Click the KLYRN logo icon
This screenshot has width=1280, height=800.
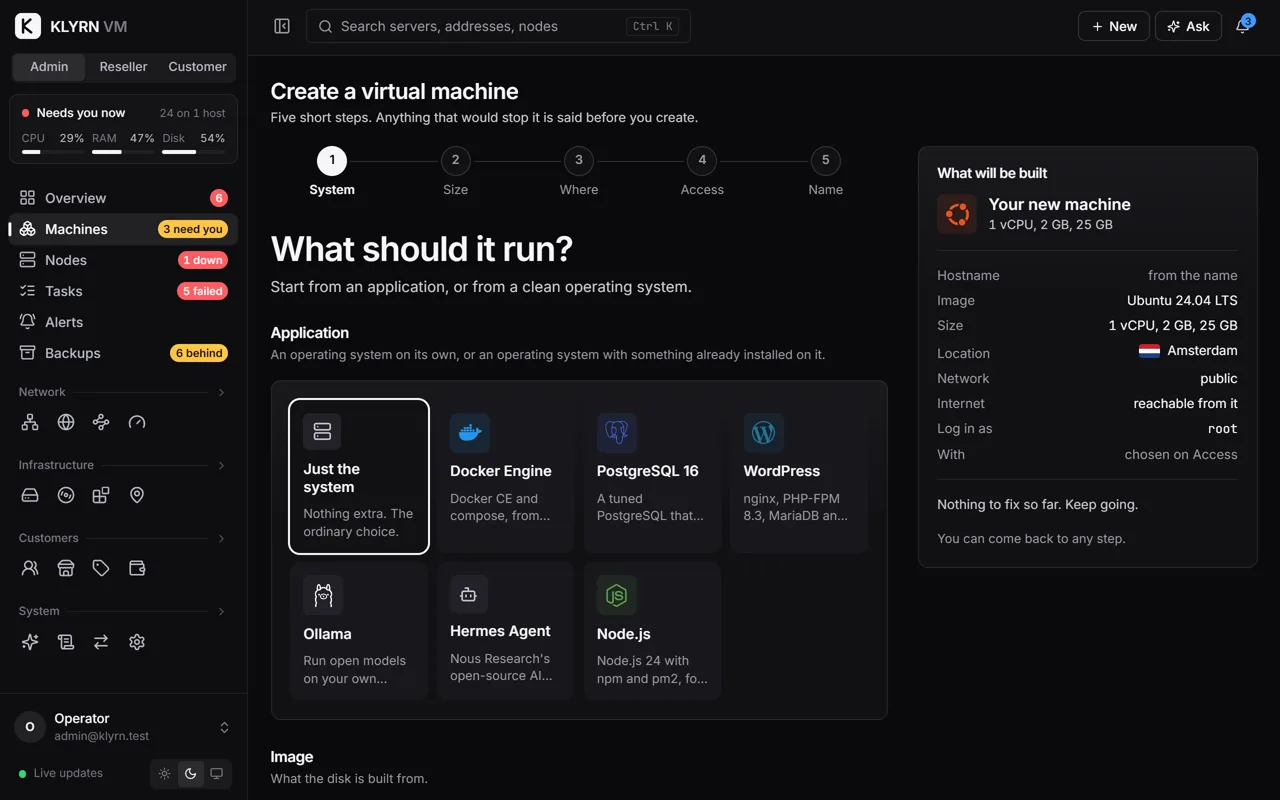click(x=28, y=26)
